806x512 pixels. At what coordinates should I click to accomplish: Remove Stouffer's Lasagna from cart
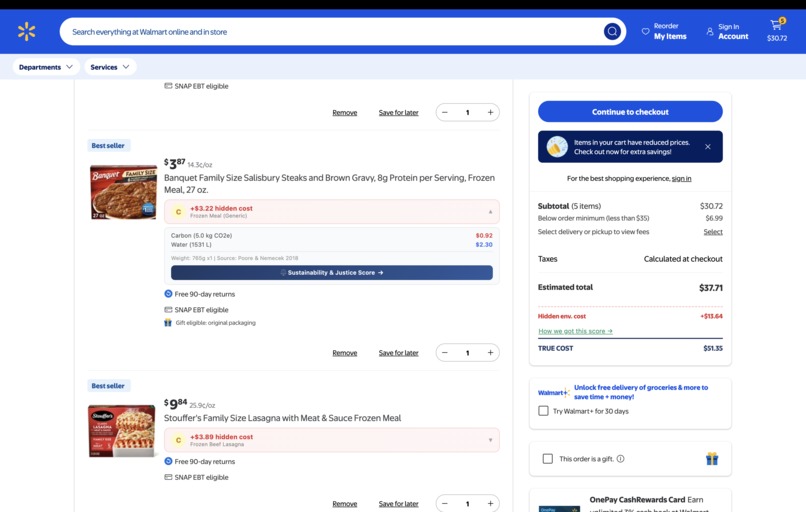344,504
